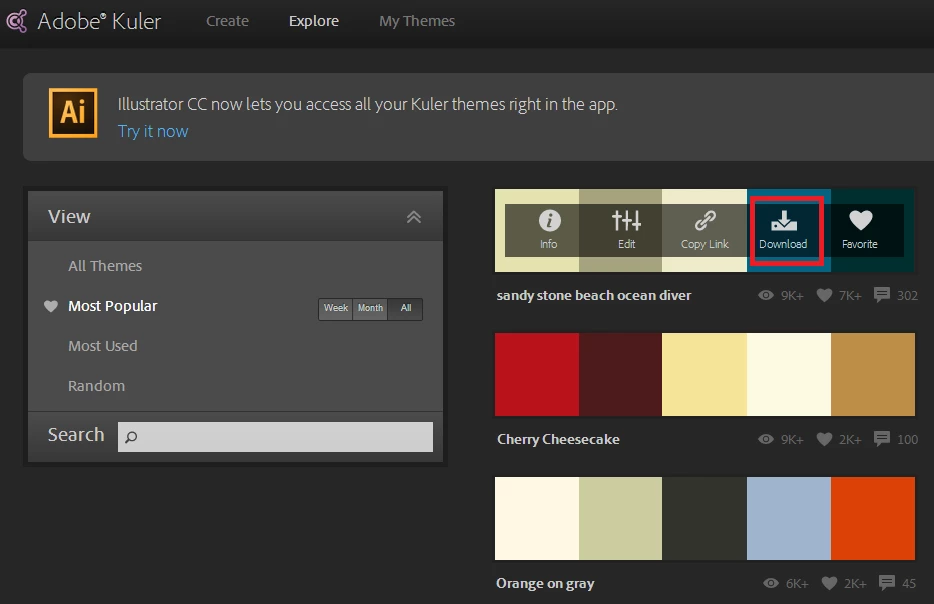Open the sandy stone beach ocean diver title
934x604 pixels.
click(594, 295)
